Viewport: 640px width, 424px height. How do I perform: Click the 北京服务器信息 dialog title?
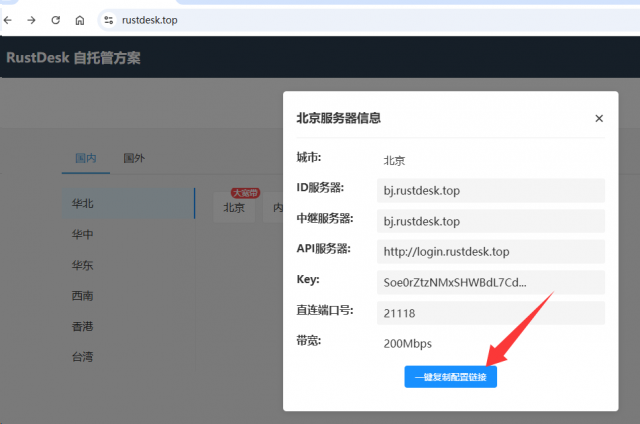[x=338, y=118]
